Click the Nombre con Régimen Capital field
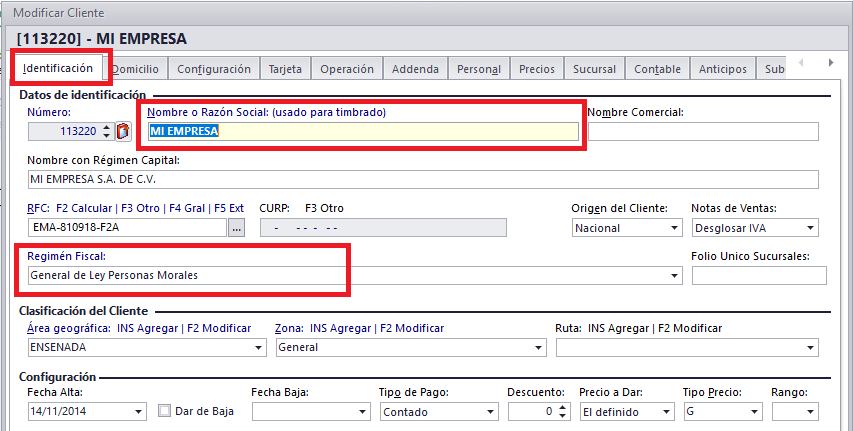This screenshot has height=431, width=853. (x=423, y=180)
